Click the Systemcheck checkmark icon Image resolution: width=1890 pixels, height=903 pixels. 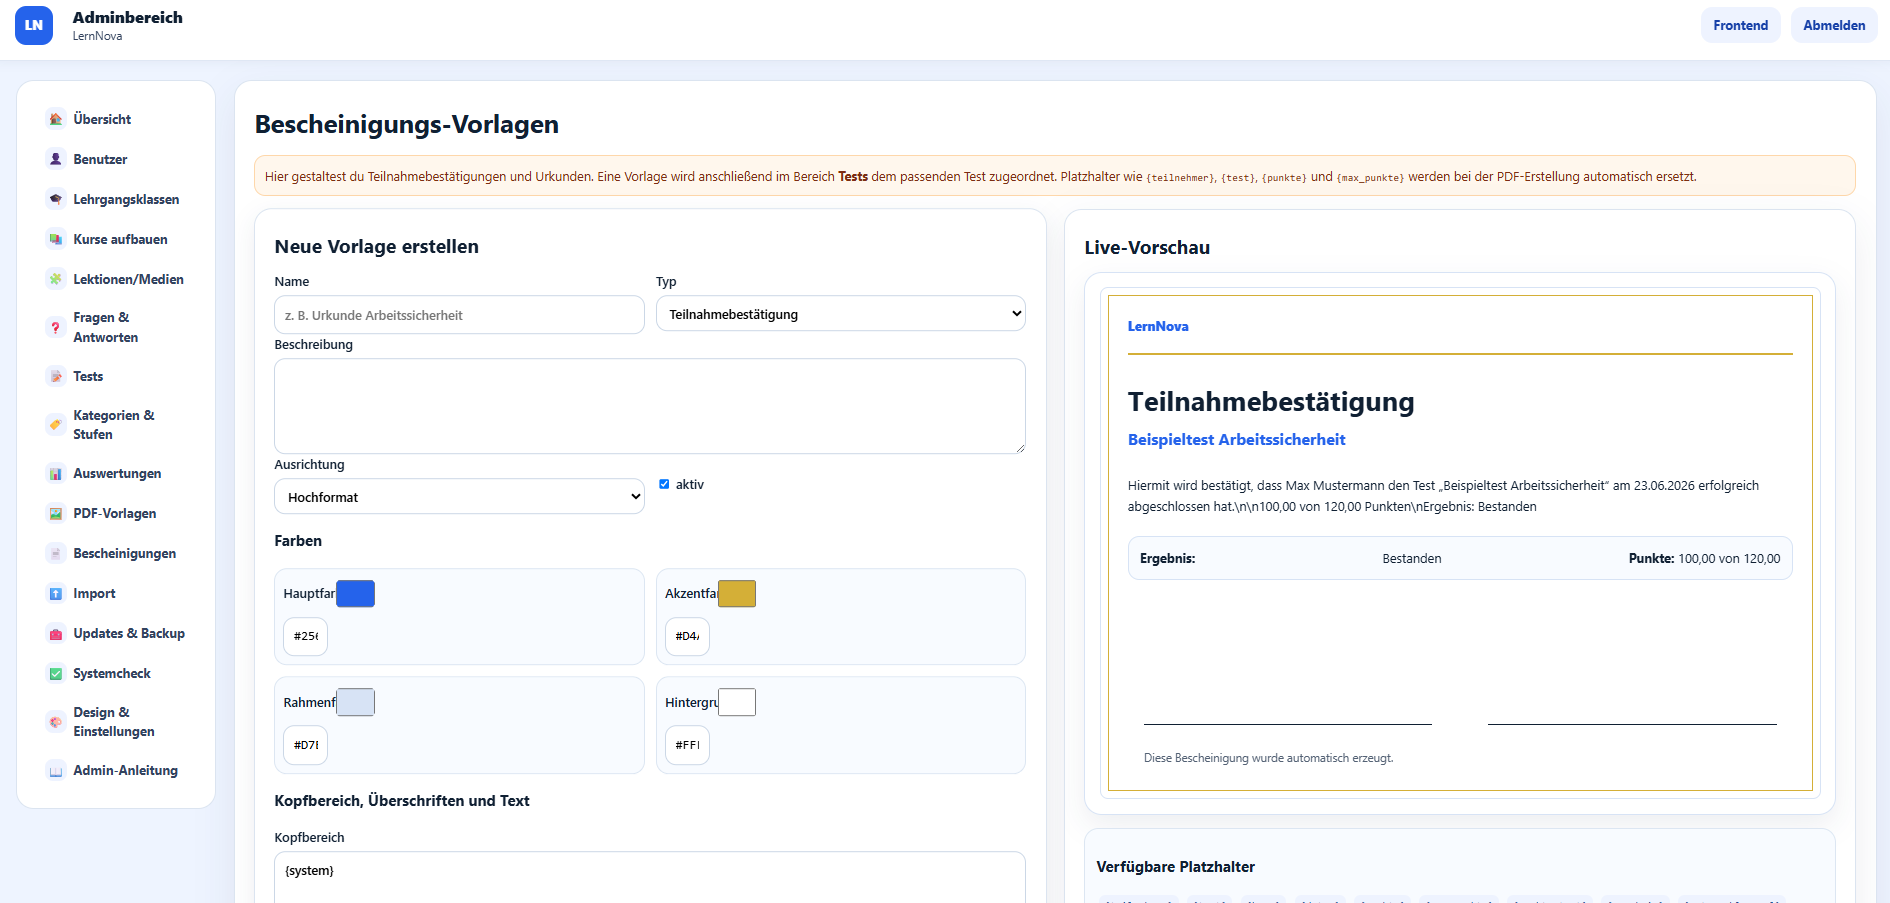56,673
